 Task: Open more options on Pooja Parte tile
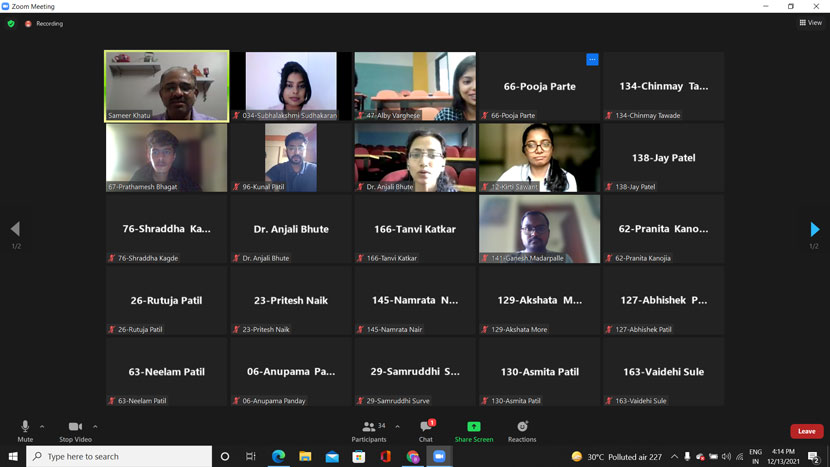coord(592,60)
